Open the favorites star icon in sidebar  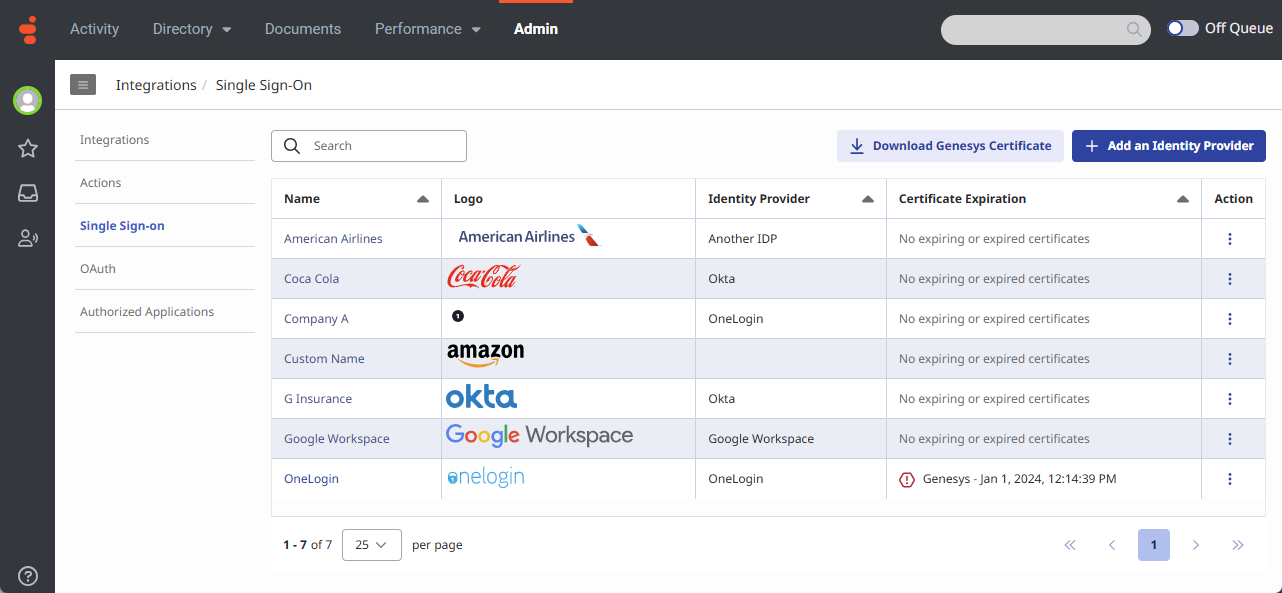pyautogui.click(x=28, y=149)
